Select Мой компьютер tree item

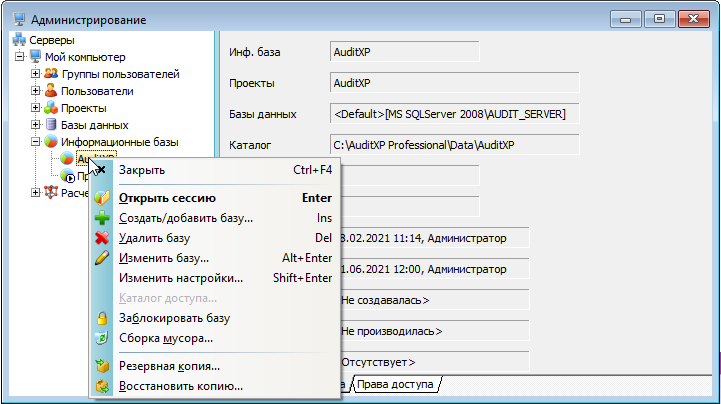click(85, 57)
